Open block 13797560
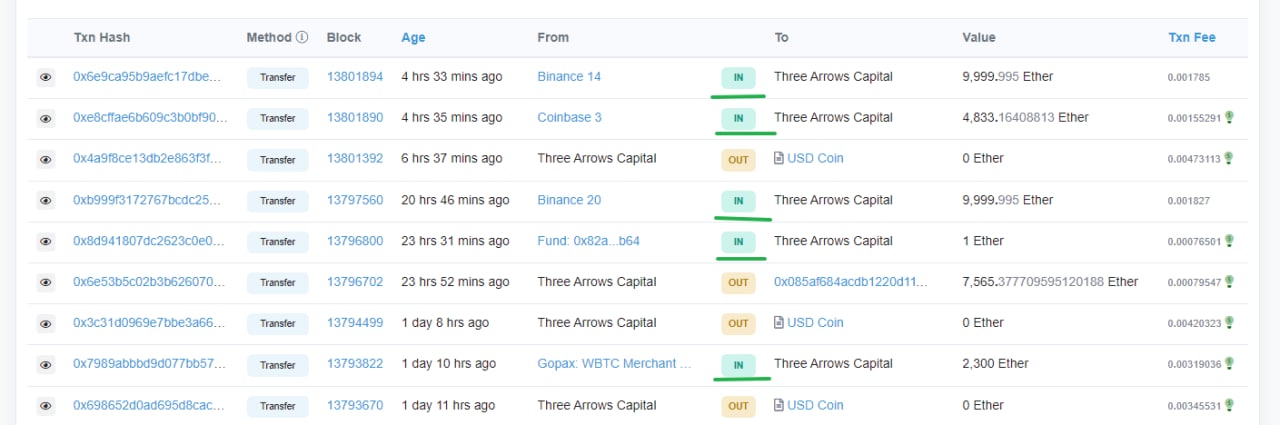The image size is (1280, 425). pos(355,200)
